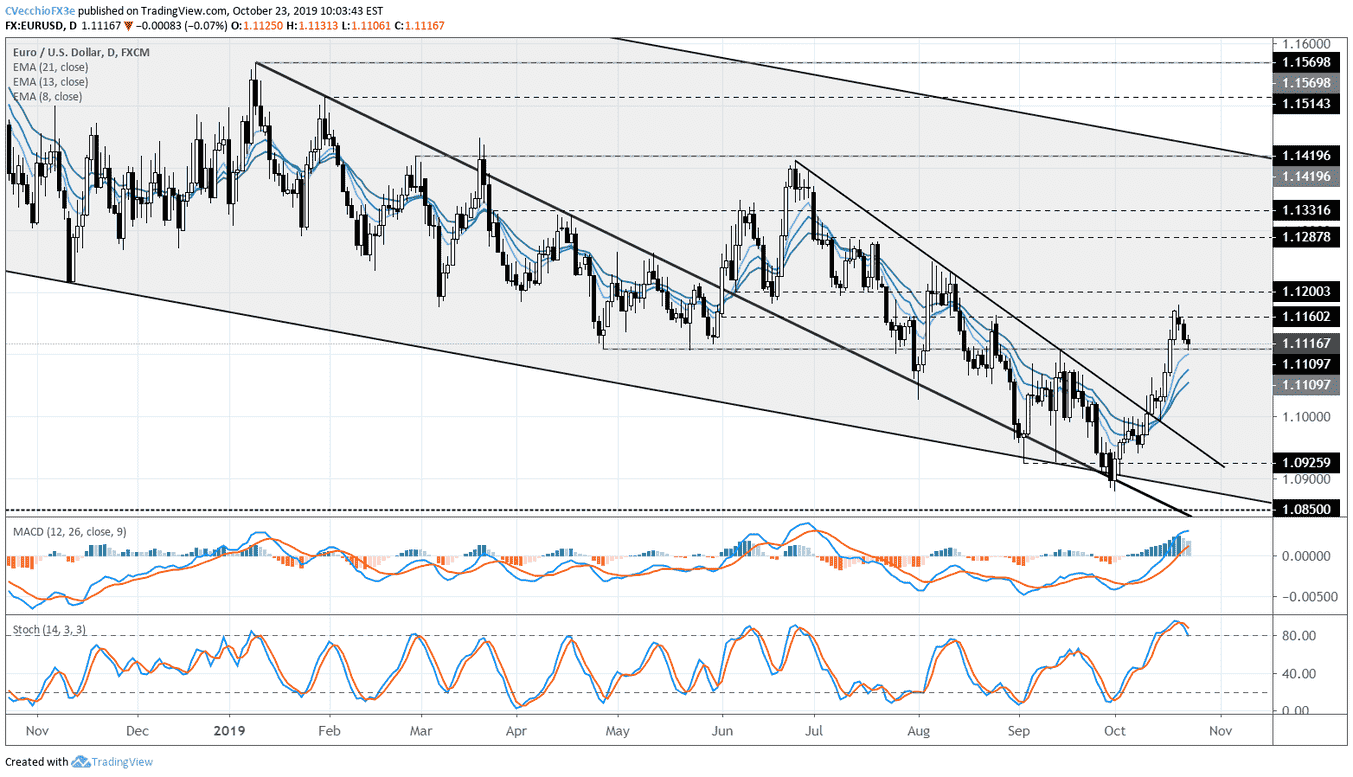This screenshot has width=1353, height=777.
Task: Click the Stoch axis value 80.00
Action: coord(1299,636)
